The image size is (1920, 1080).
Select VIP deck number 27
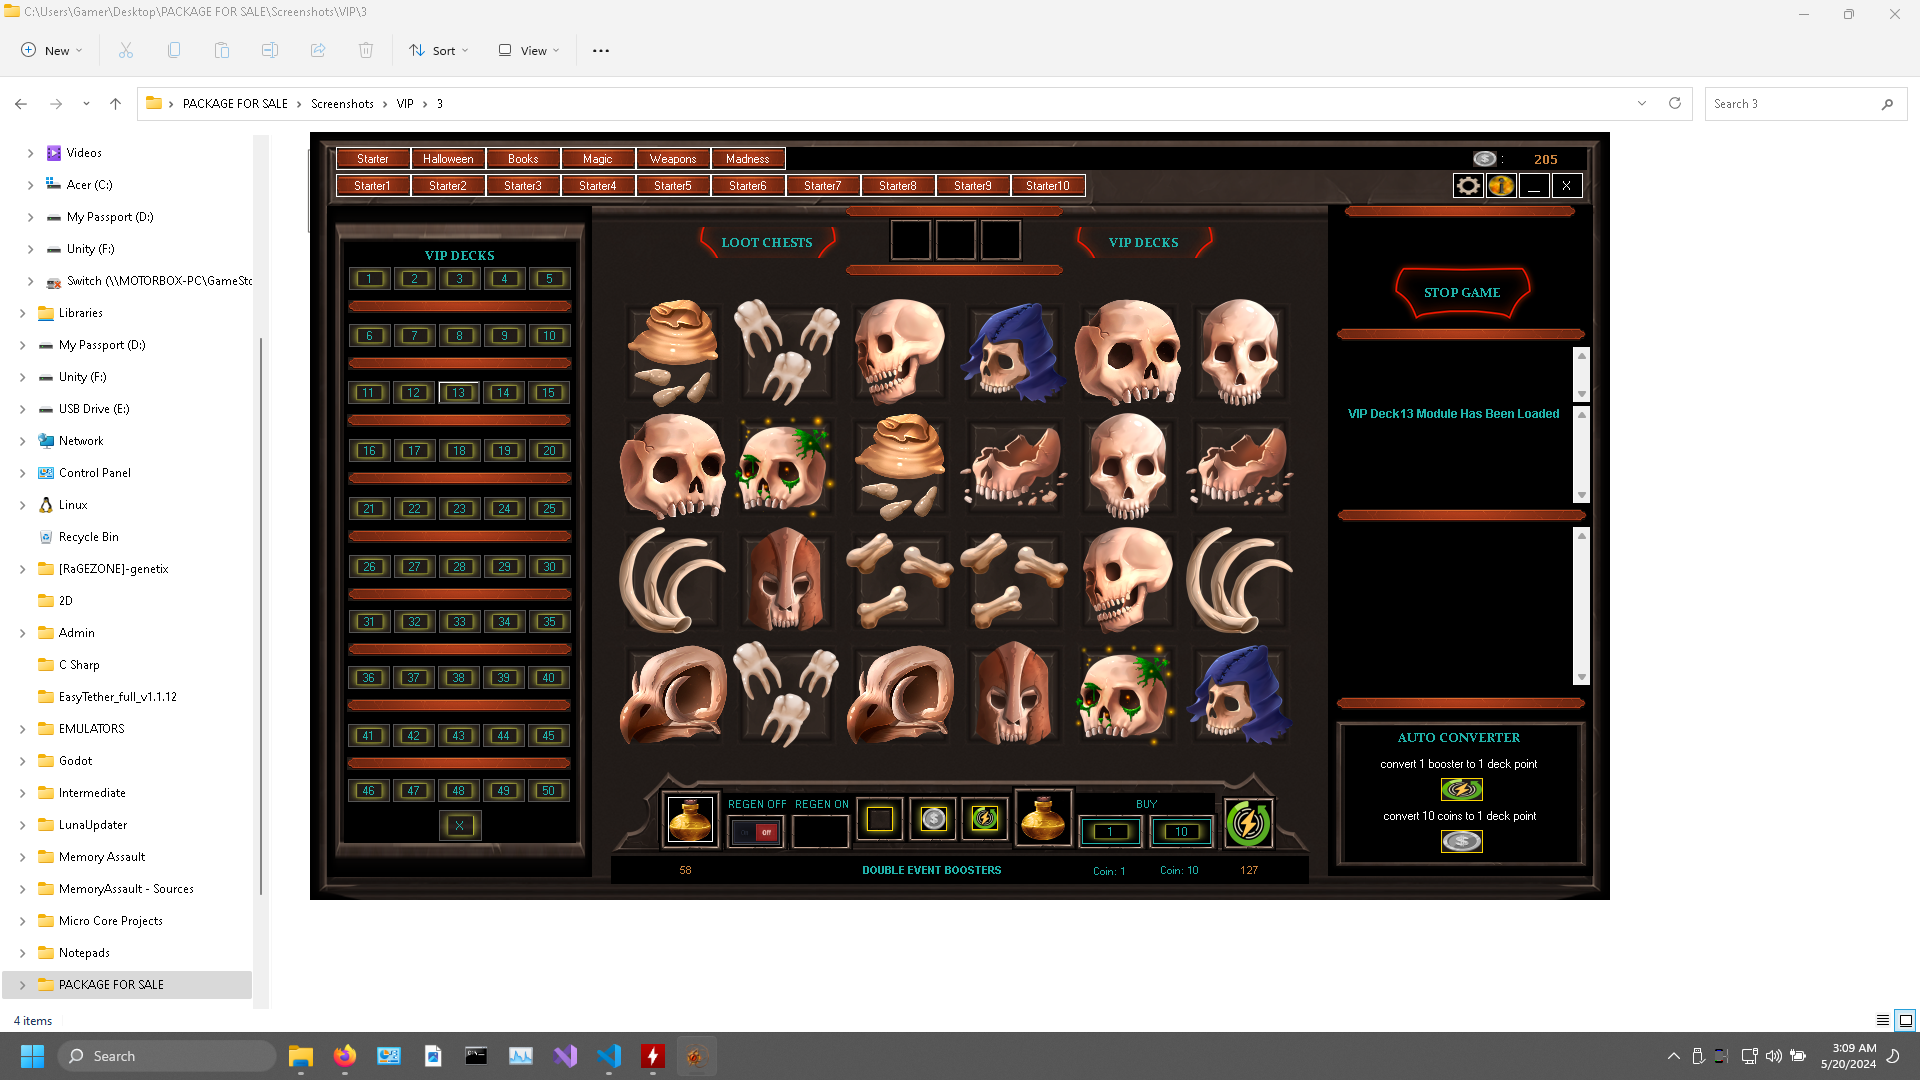tap(414, 567)
